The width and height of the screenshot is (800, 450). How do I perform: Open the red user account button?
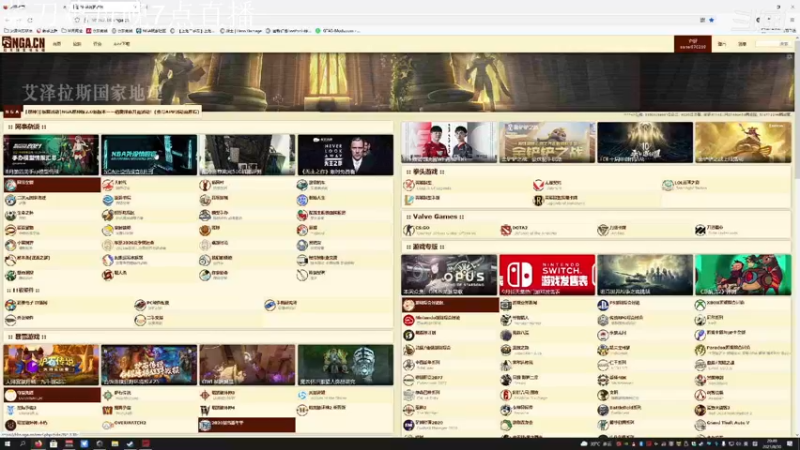tap(692, 44)
